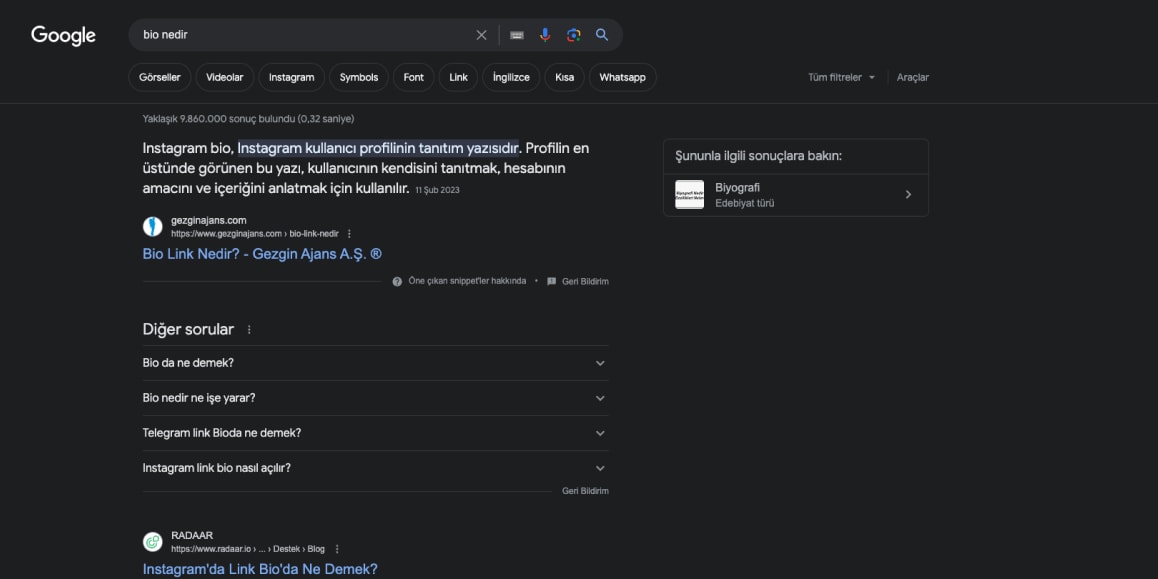The height and width of the screenshot is (579, 1158).
Task: Click the gezginajans.com site name
Action: [209, 220]
